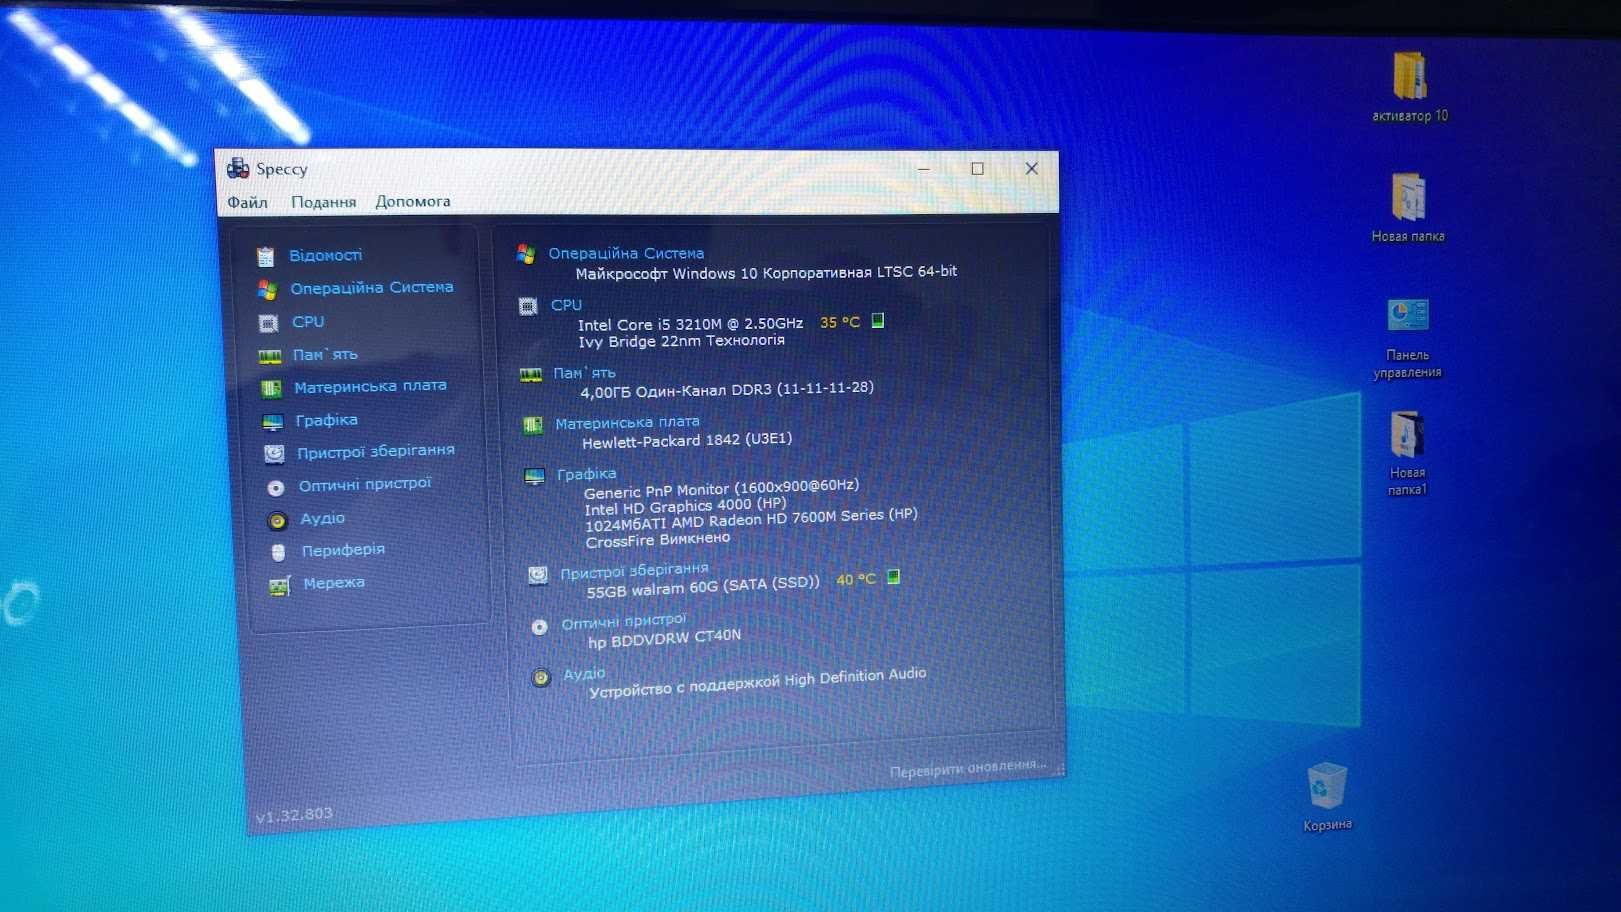Select Оптичні пристрої in the sidebar
1621x912 pixels.
click(x=364, y=485)
